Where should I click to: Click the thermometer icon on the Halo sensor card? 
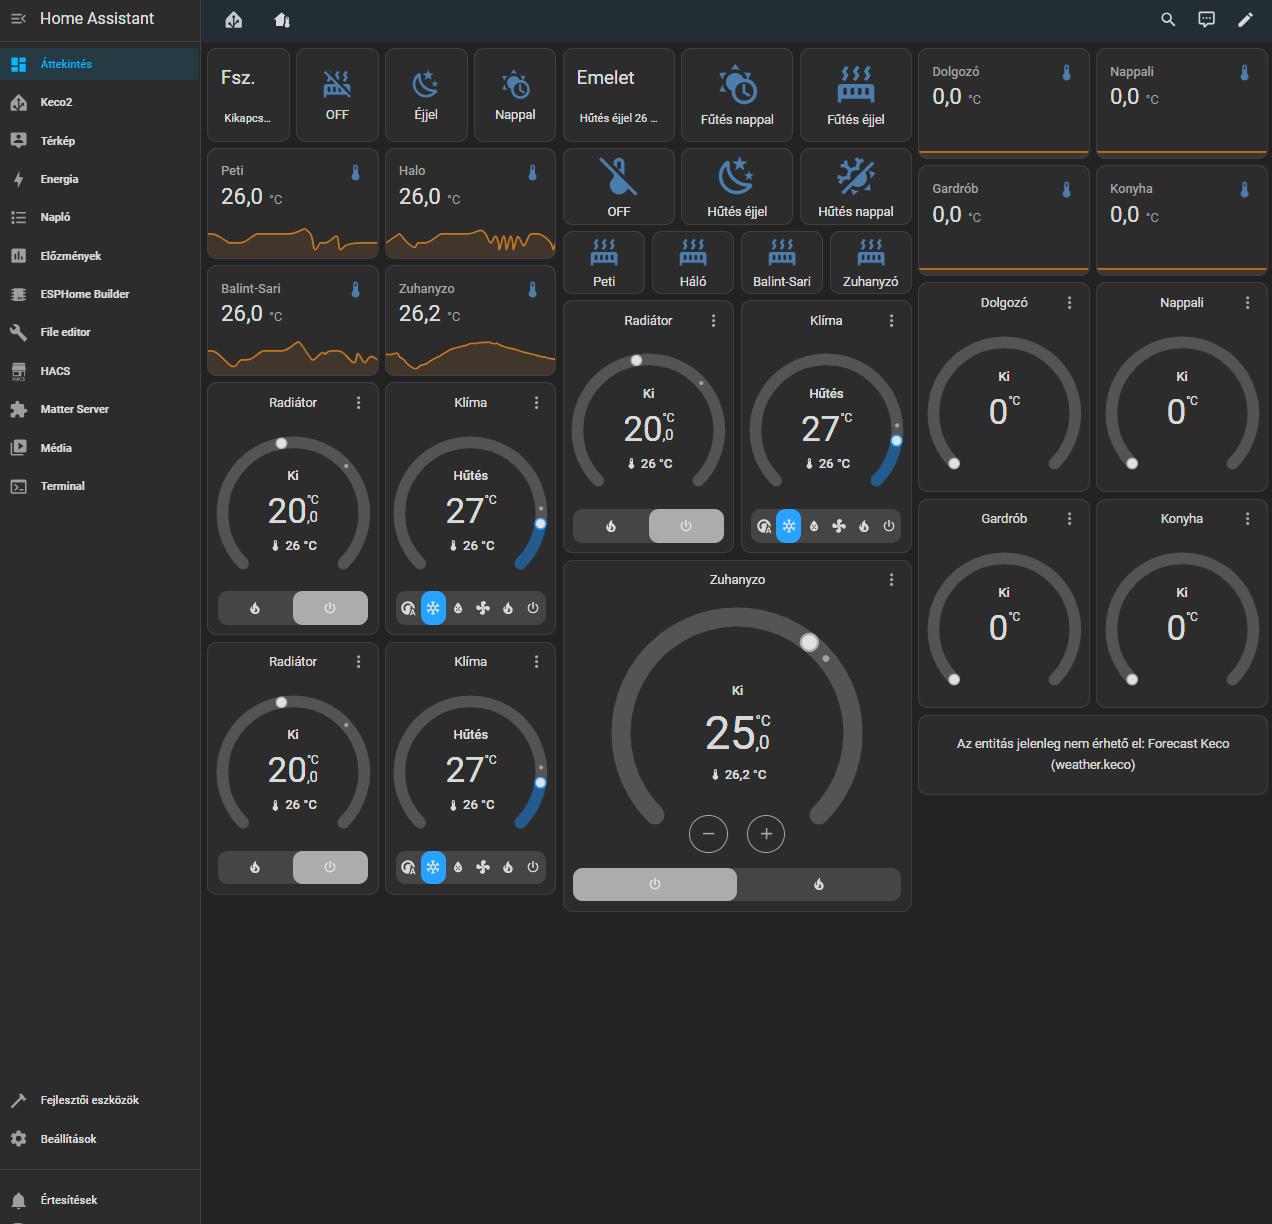(x=533, y=172)
